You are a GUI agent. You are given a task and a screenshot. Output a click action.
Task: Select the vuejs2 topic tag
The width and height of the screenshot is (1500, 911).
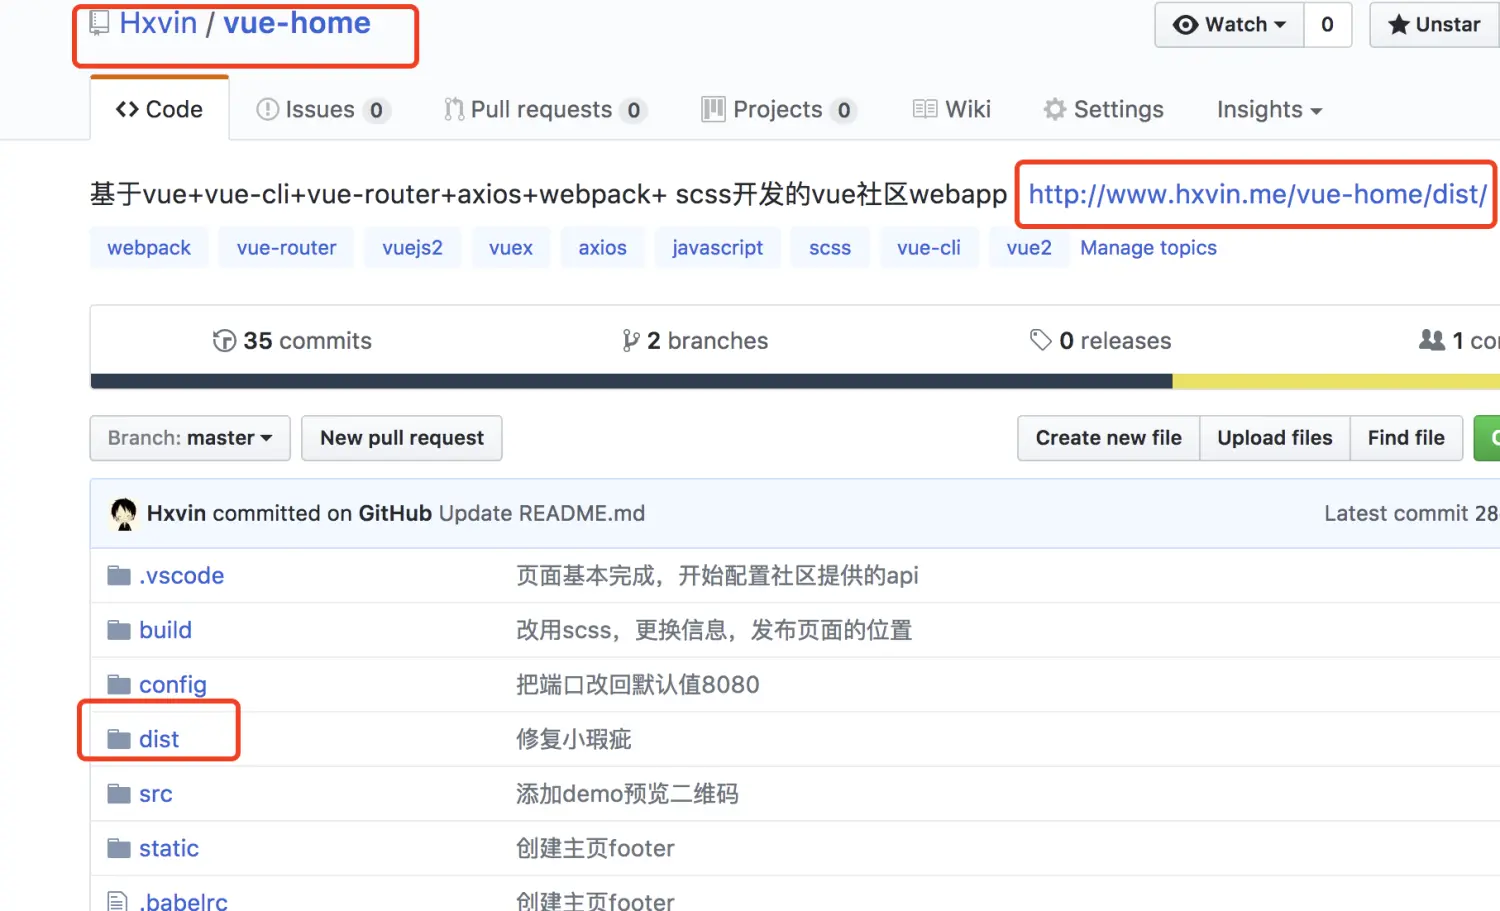[412, 248]
